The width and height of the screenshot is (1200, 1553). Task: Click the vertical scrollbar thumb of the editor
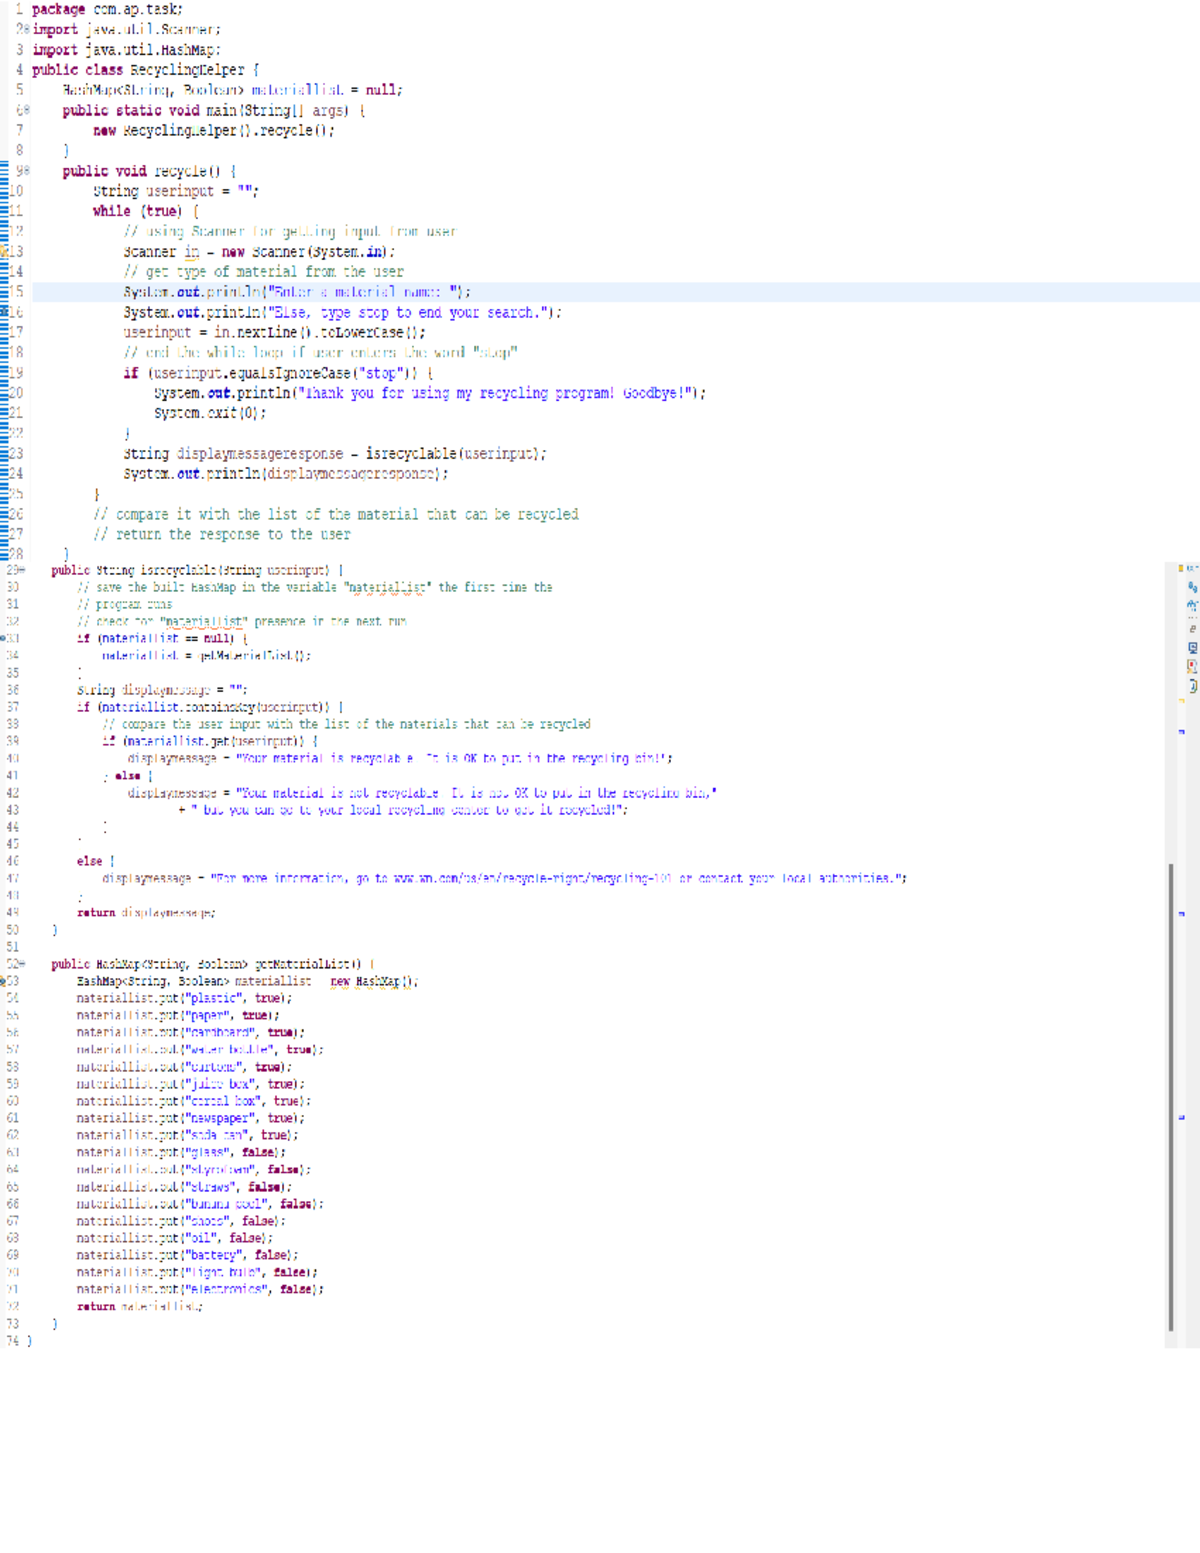(1170, 1097)
